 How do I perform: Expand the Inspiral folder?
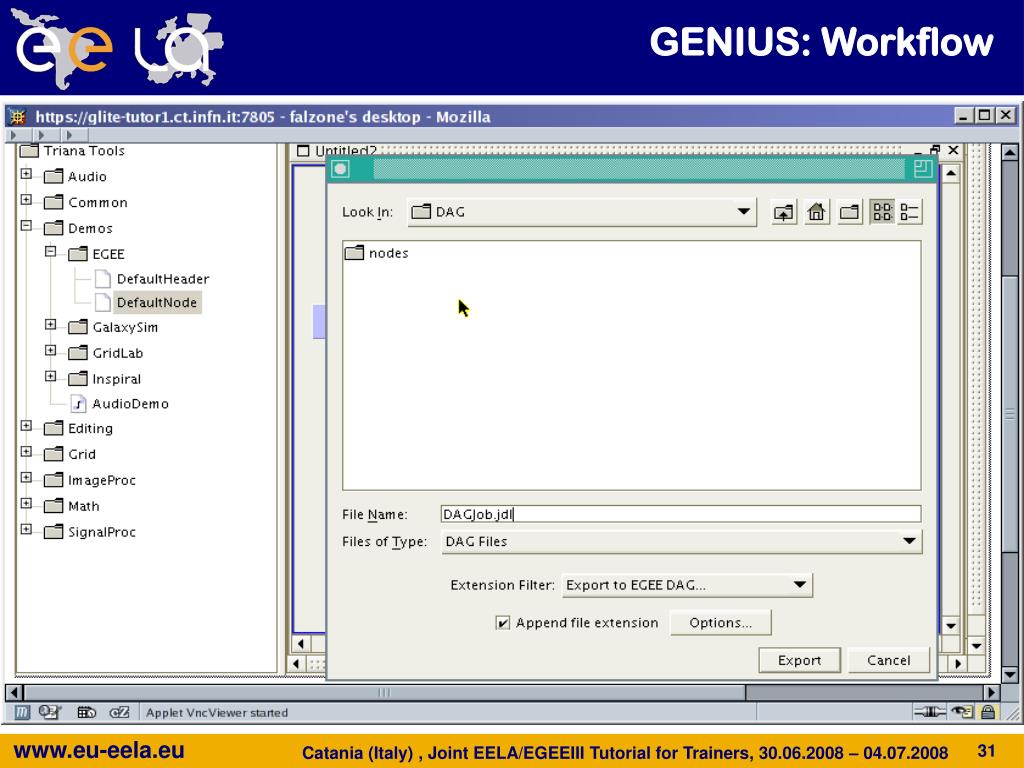click(50, 377)
